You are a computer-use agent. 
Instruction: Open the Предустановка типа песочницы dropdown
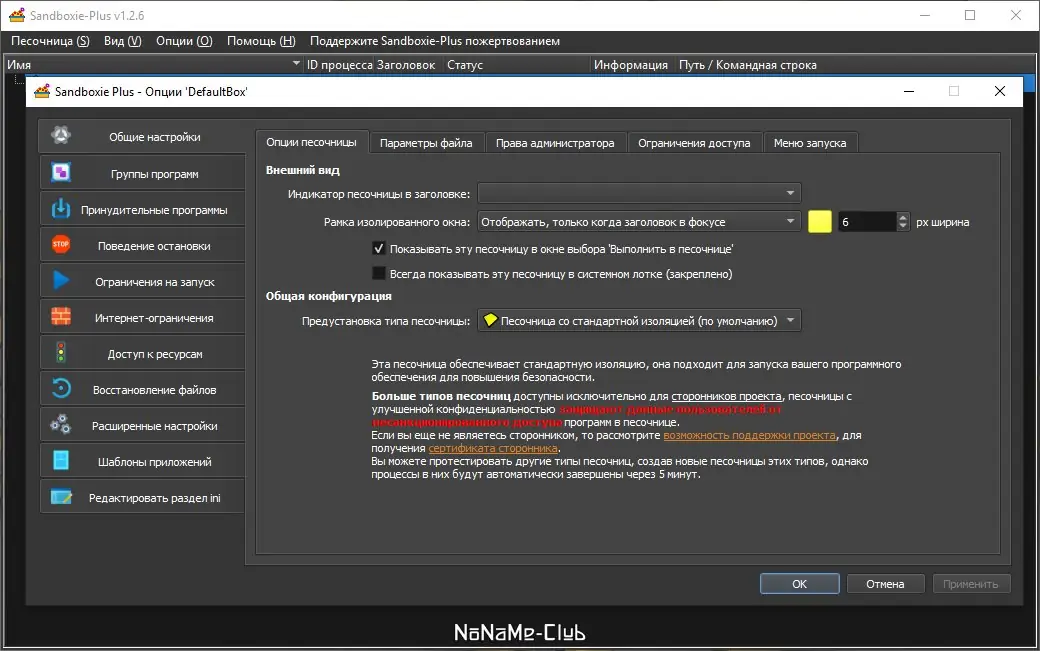coord(639,320)
